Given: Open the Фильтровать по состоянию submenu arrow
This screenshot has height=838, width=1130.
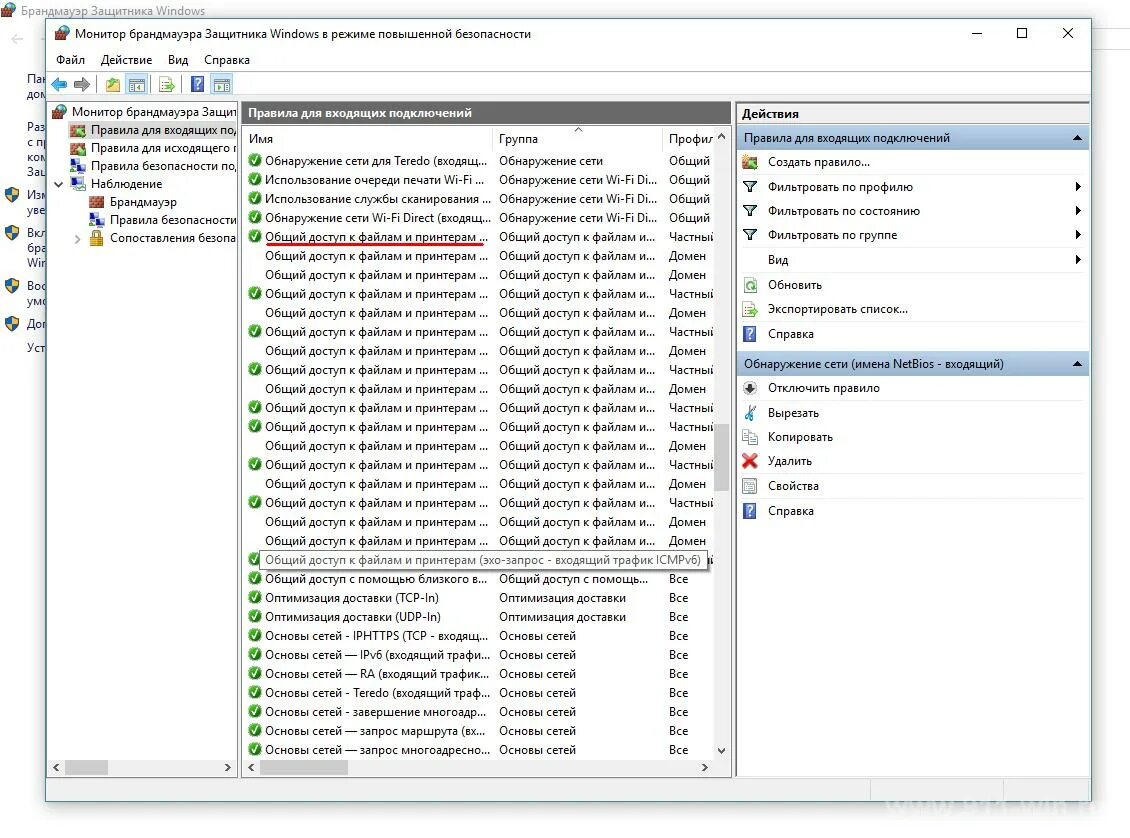Looking at the screenshot, I should point(1077,210).
